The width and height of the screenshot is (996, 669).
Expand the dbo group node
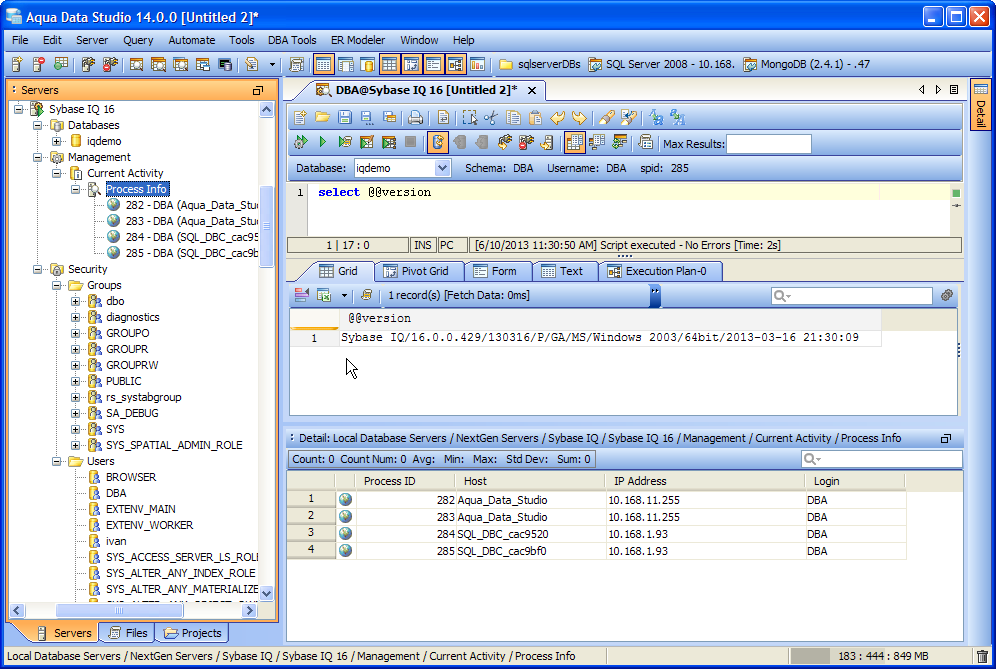pyautogui.click(x=76, y=301)
